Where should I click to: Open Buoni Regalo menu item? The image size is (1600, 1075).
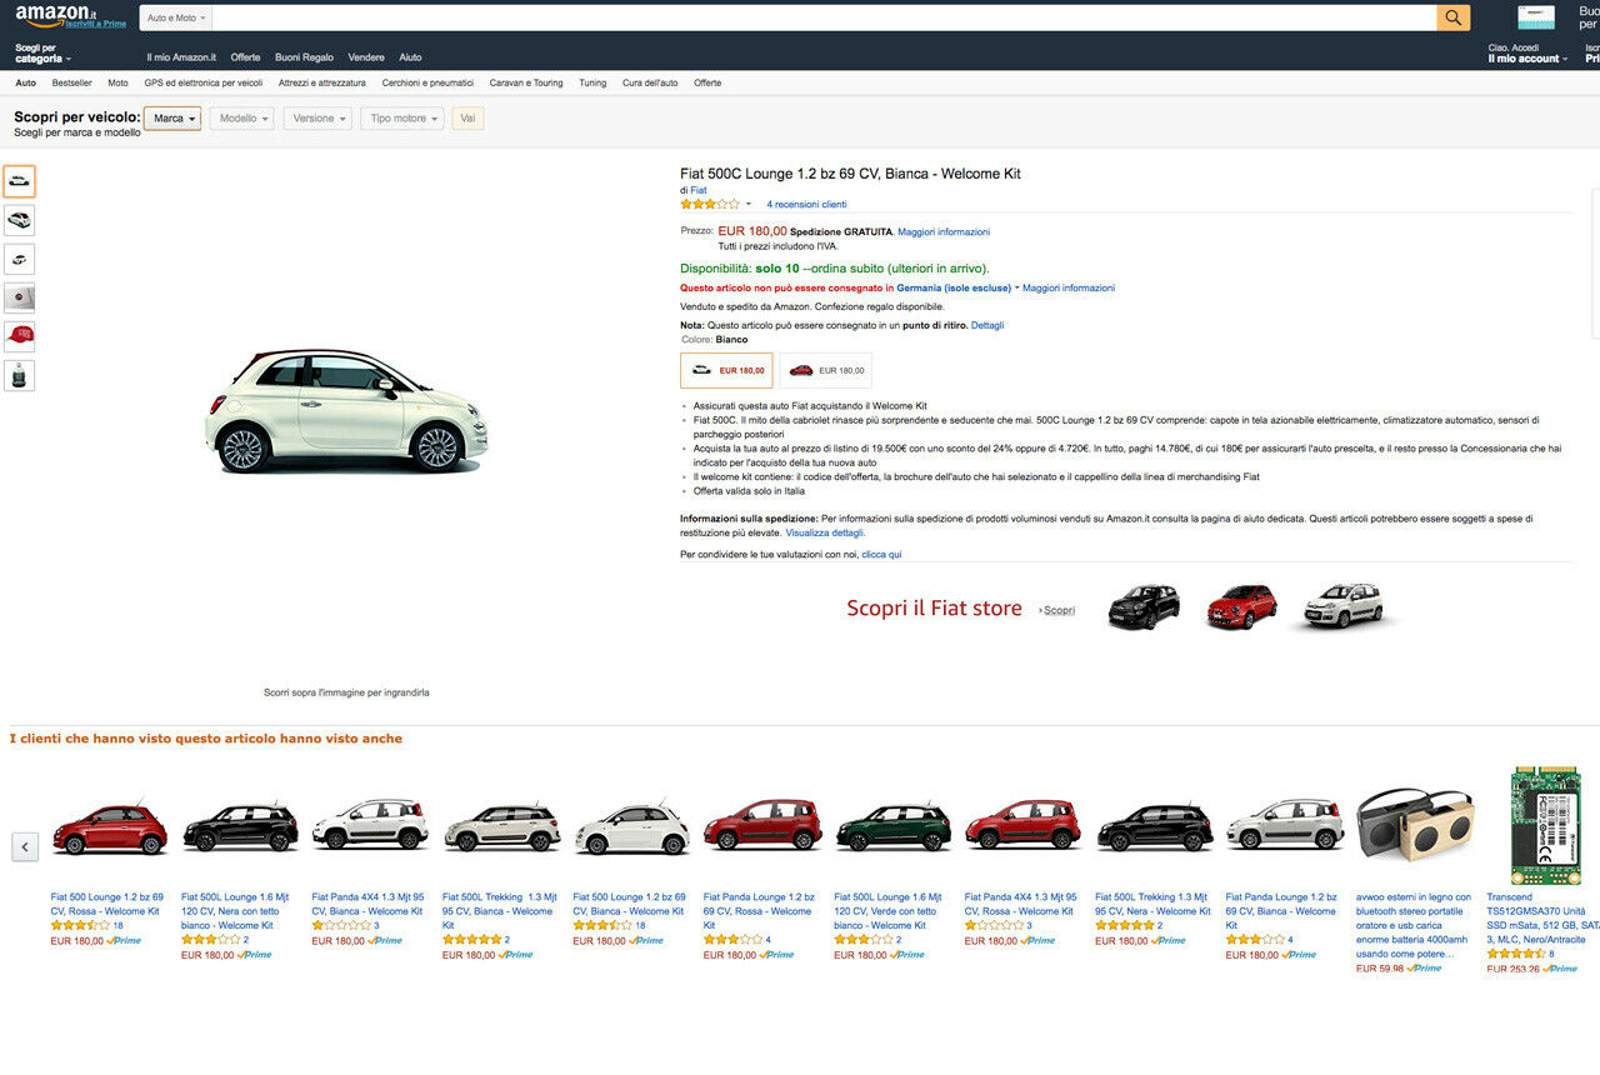click(x=304, y=57)
